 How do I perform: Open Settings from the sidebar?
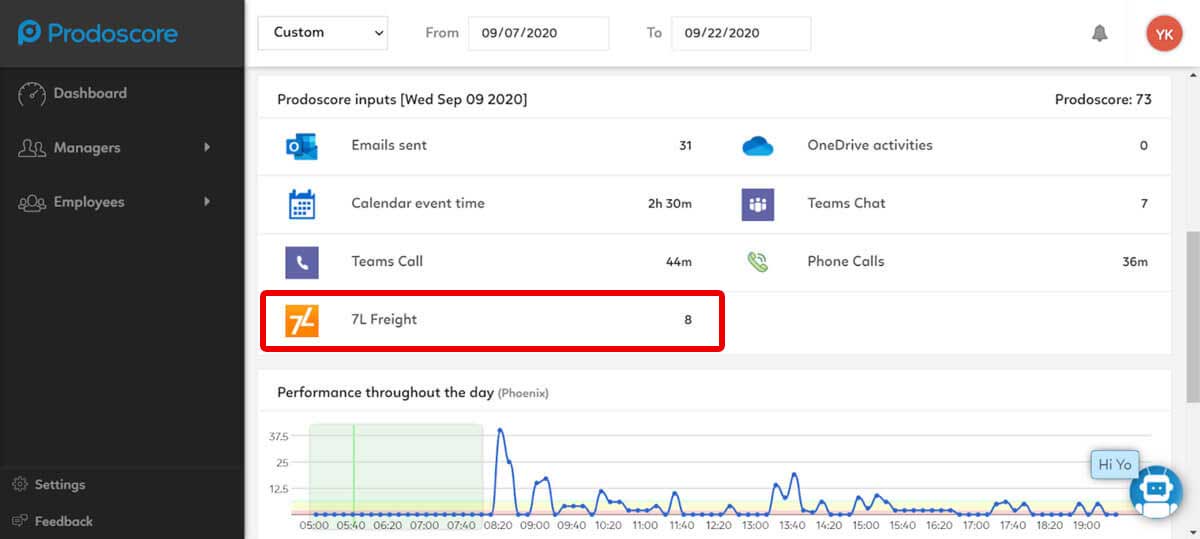(59, 485)
